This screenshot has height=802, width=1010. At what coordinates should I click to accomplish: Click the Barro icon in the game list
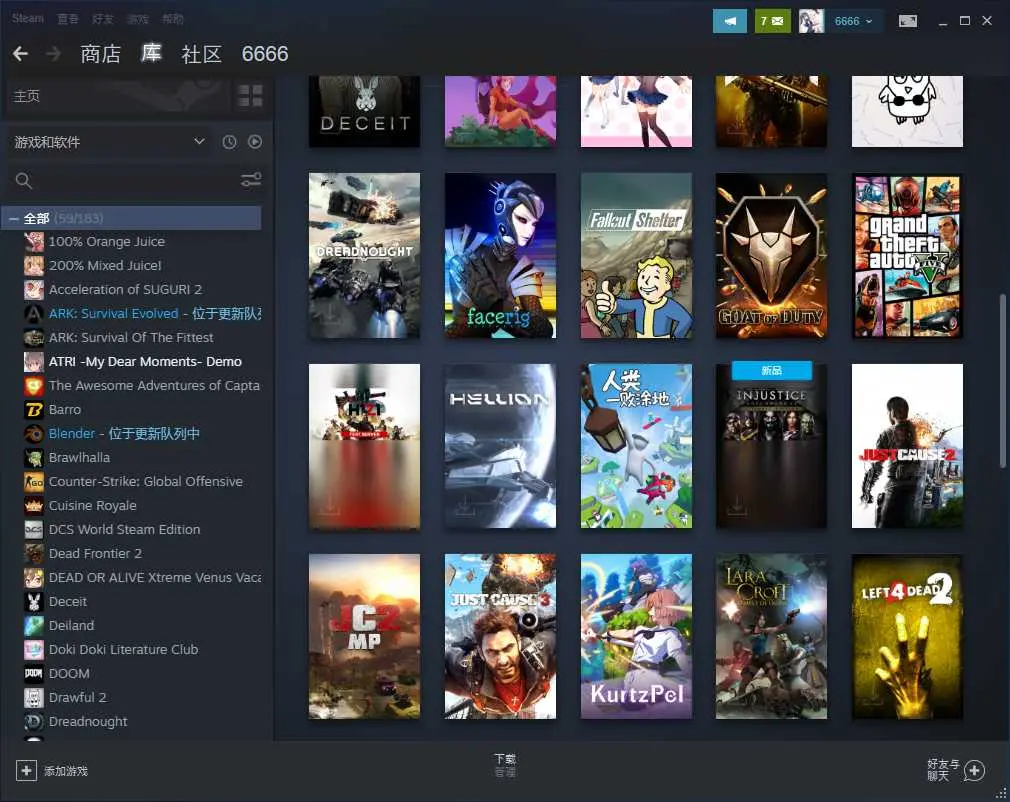(33, 409)
